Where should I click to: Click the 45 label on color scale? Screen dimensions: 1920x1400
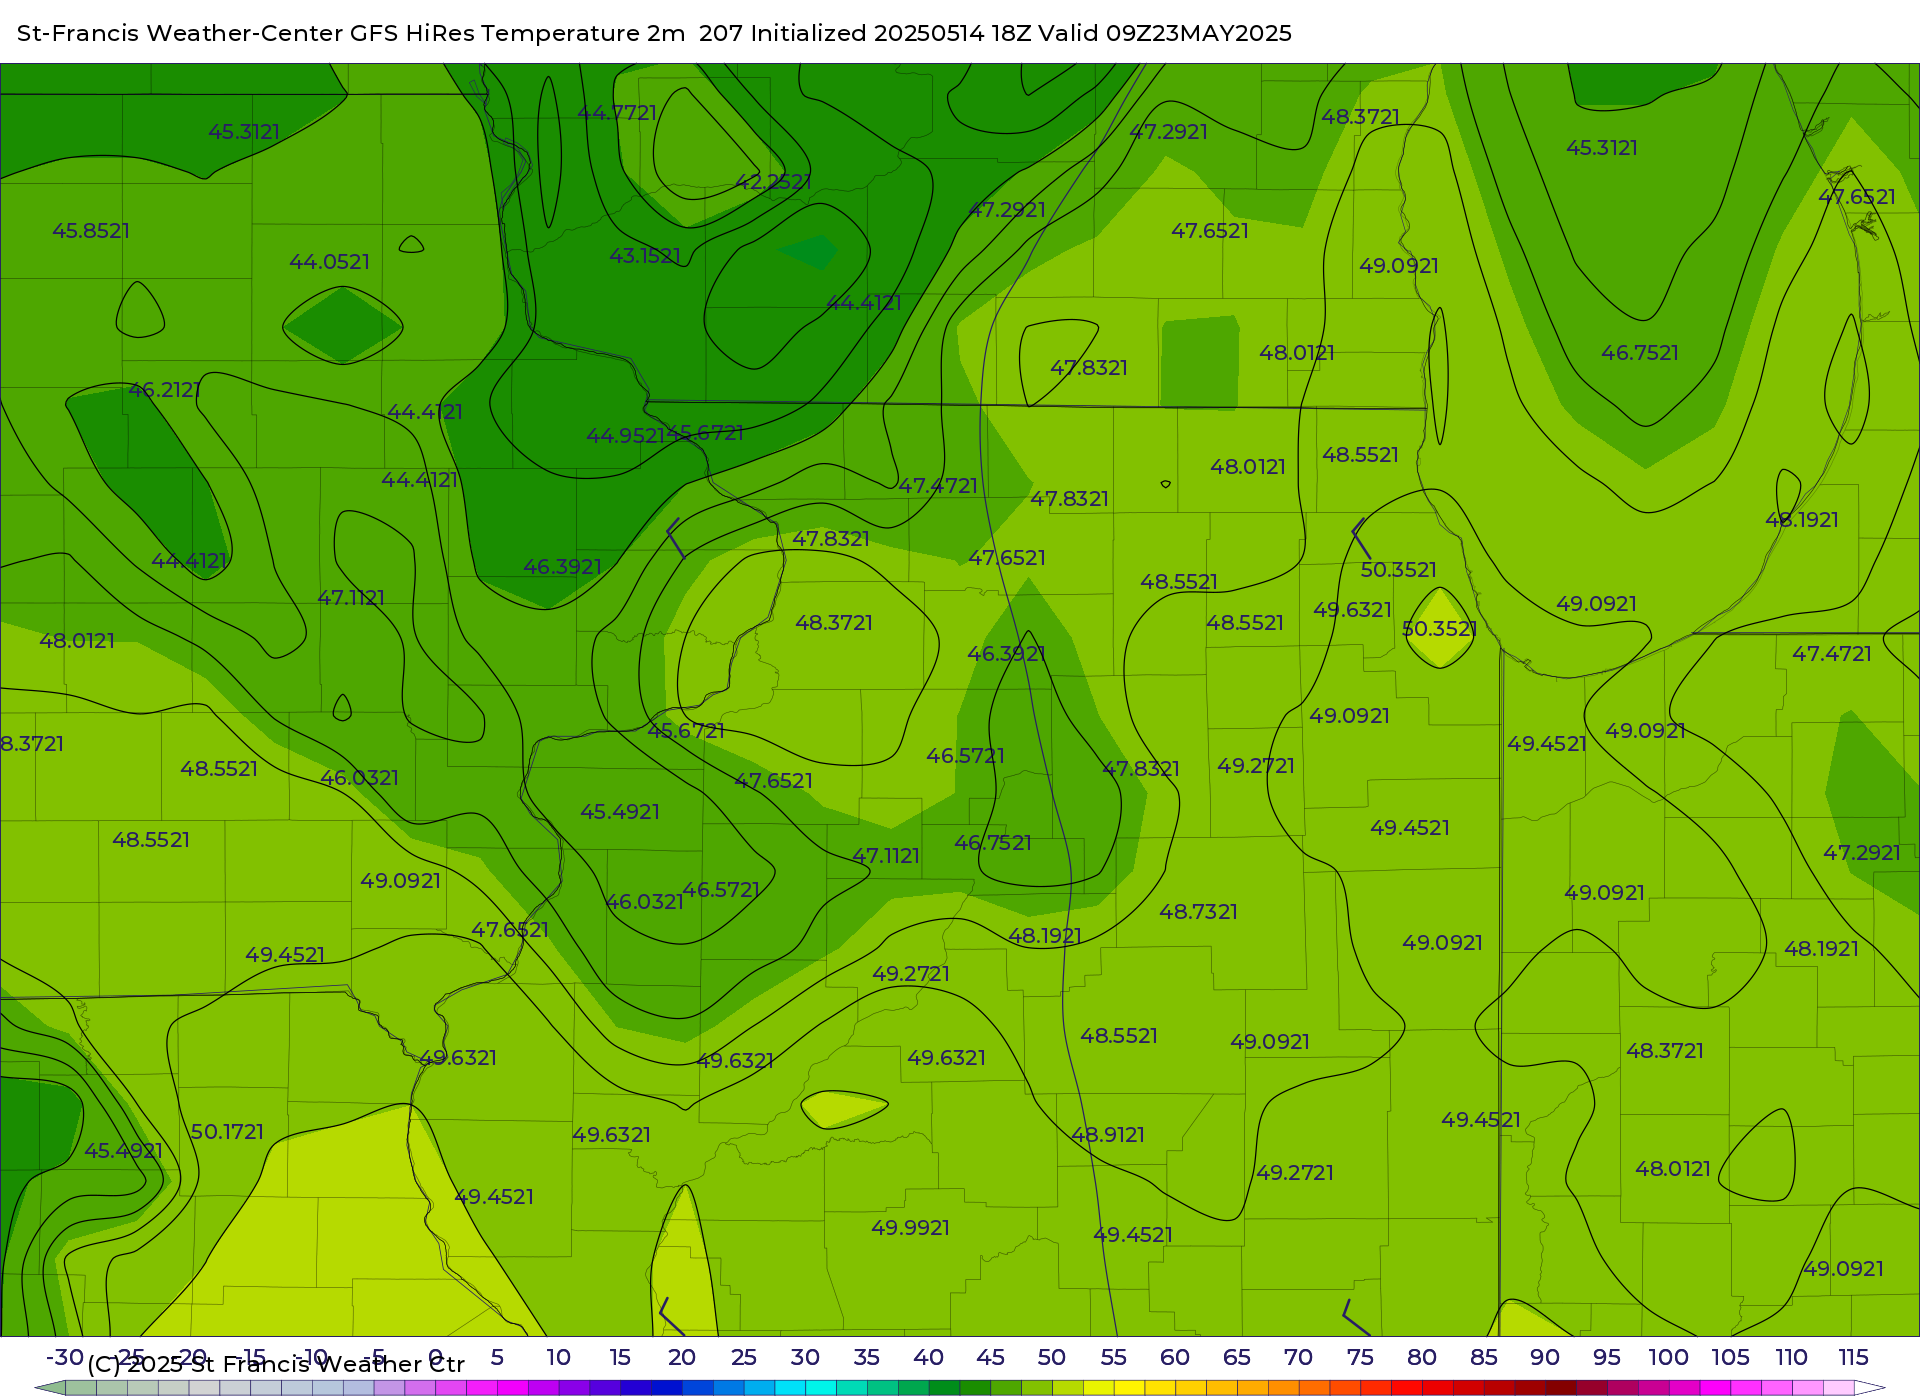(x=990, y=1358)
